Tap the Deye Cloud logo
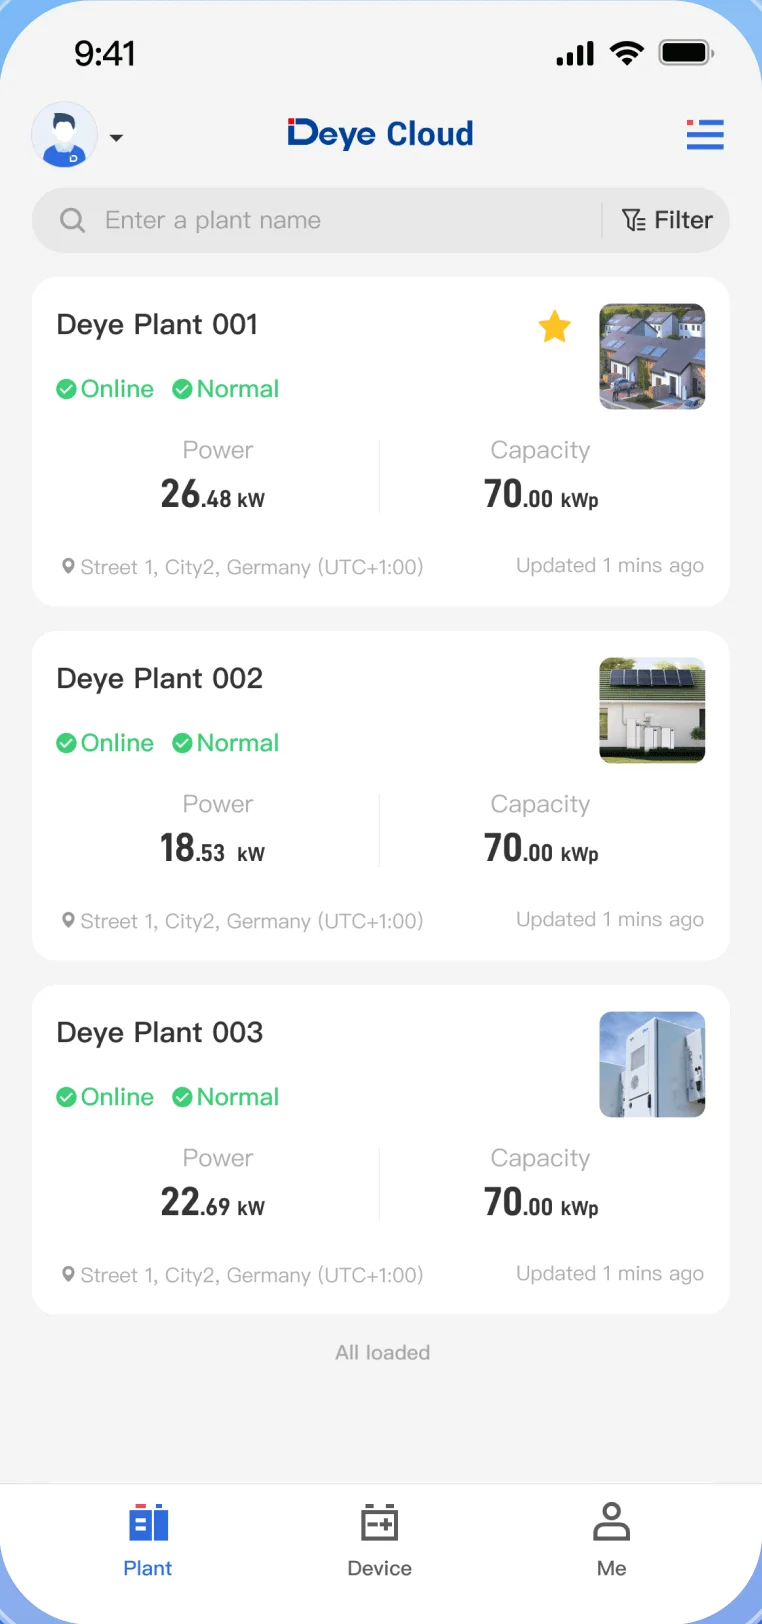The image size is (762, 1624). click(x=380, y=134)
